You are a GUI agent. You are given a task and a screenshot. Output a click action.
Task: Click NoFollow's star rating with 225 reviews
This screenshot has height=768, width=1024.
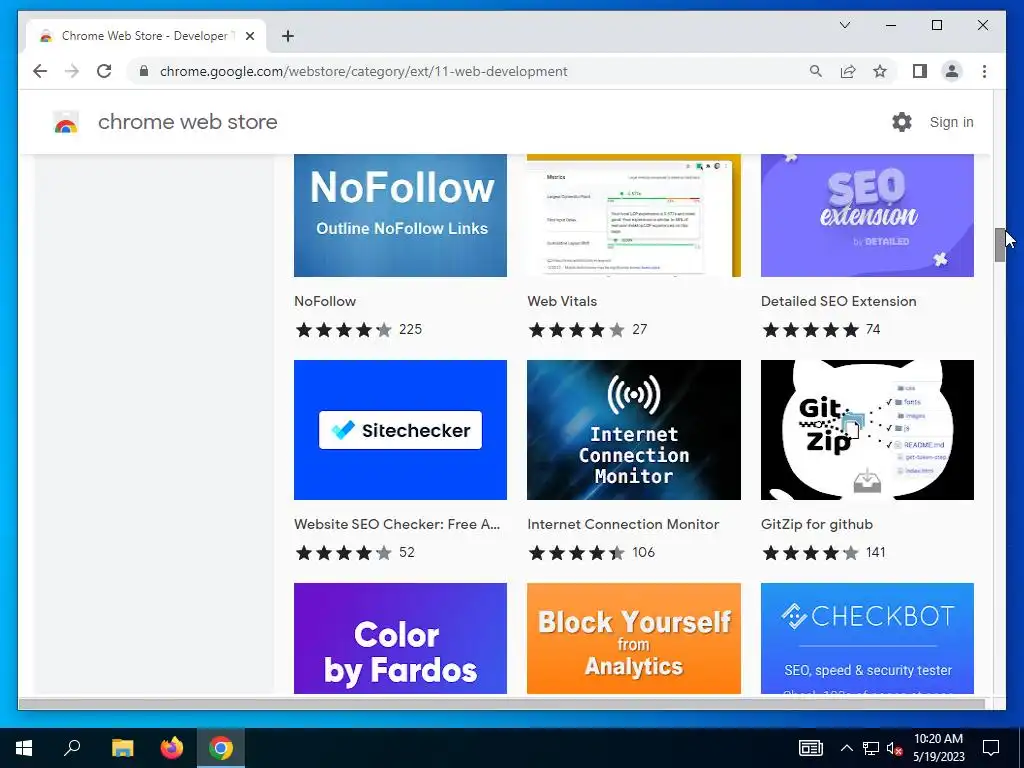(x=358, y=330)
